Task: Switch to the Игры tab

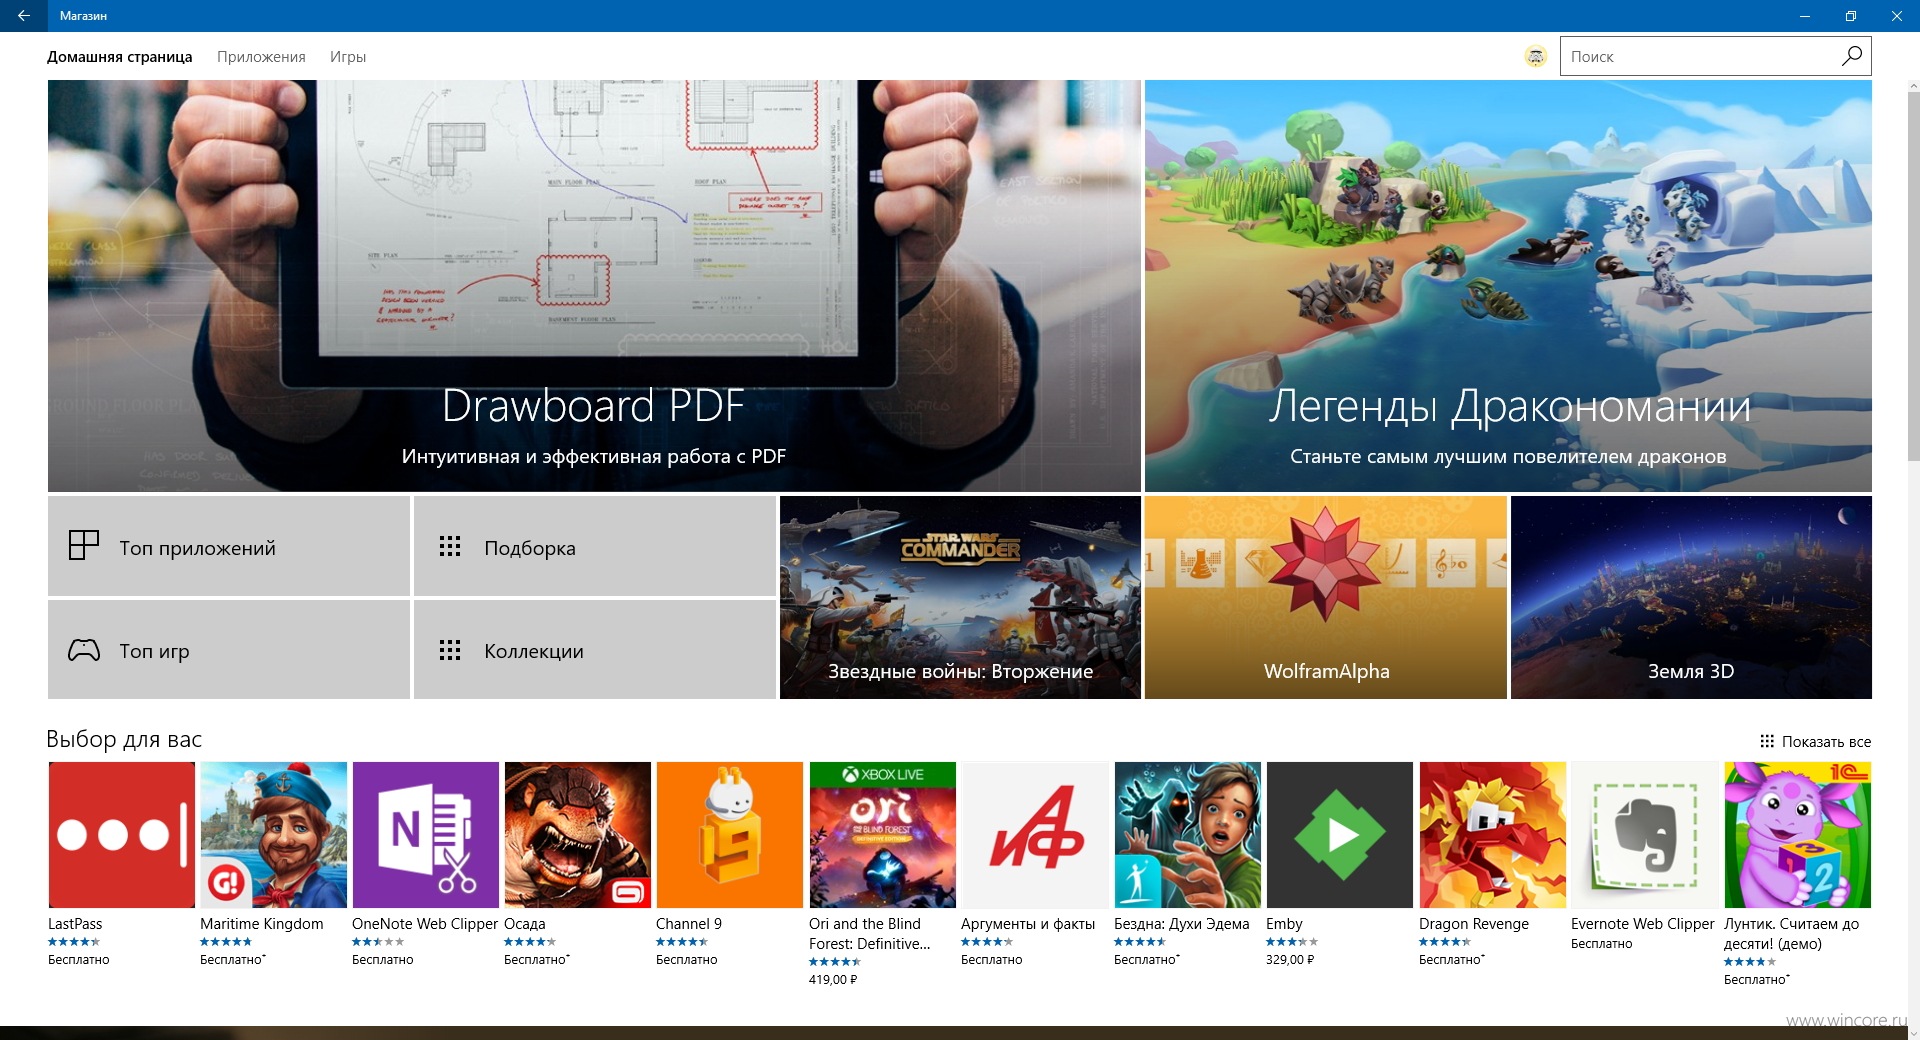Action: [x=348, y=57]
